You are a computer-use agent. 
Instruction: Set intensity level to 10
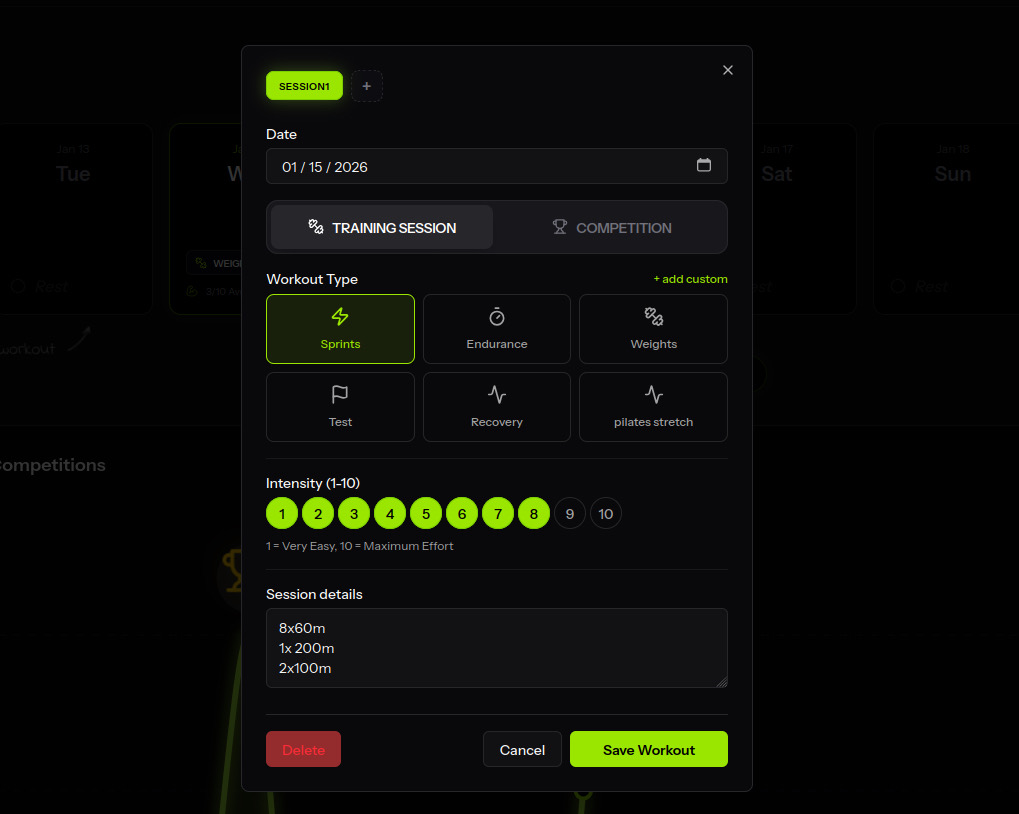pyautogui.click(x=605, y=514)
